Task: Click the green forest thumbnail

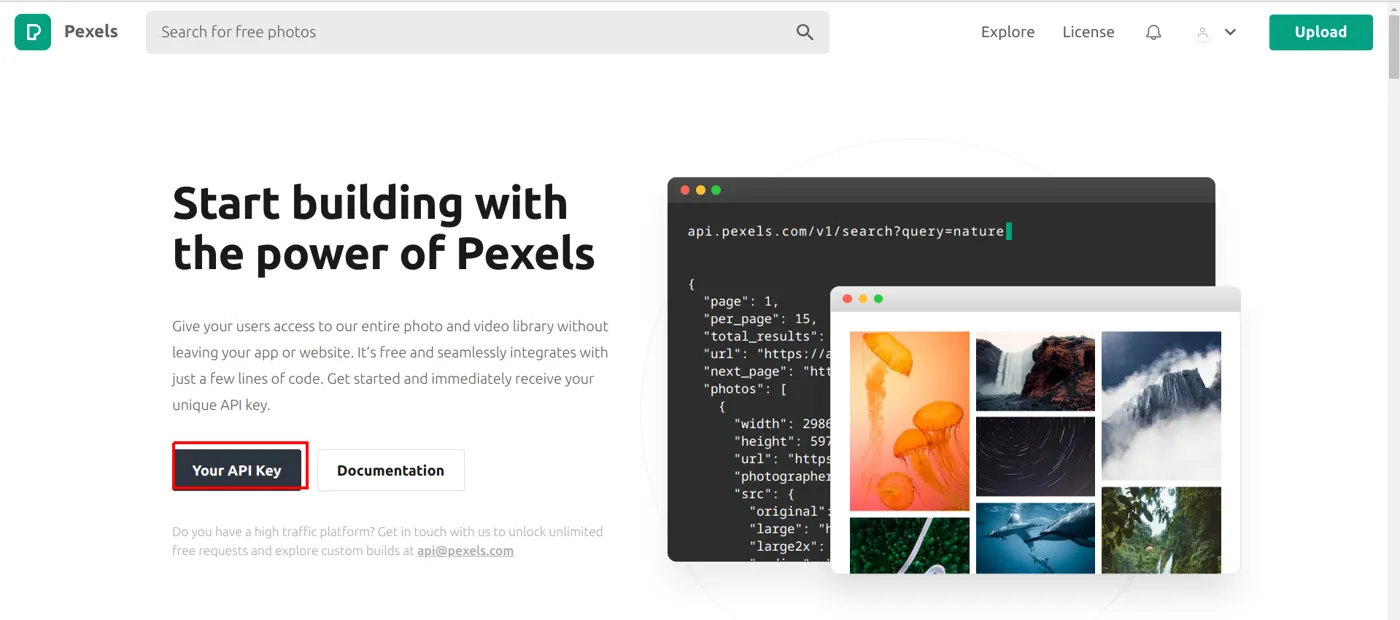Action: (x=1161, y=530)
